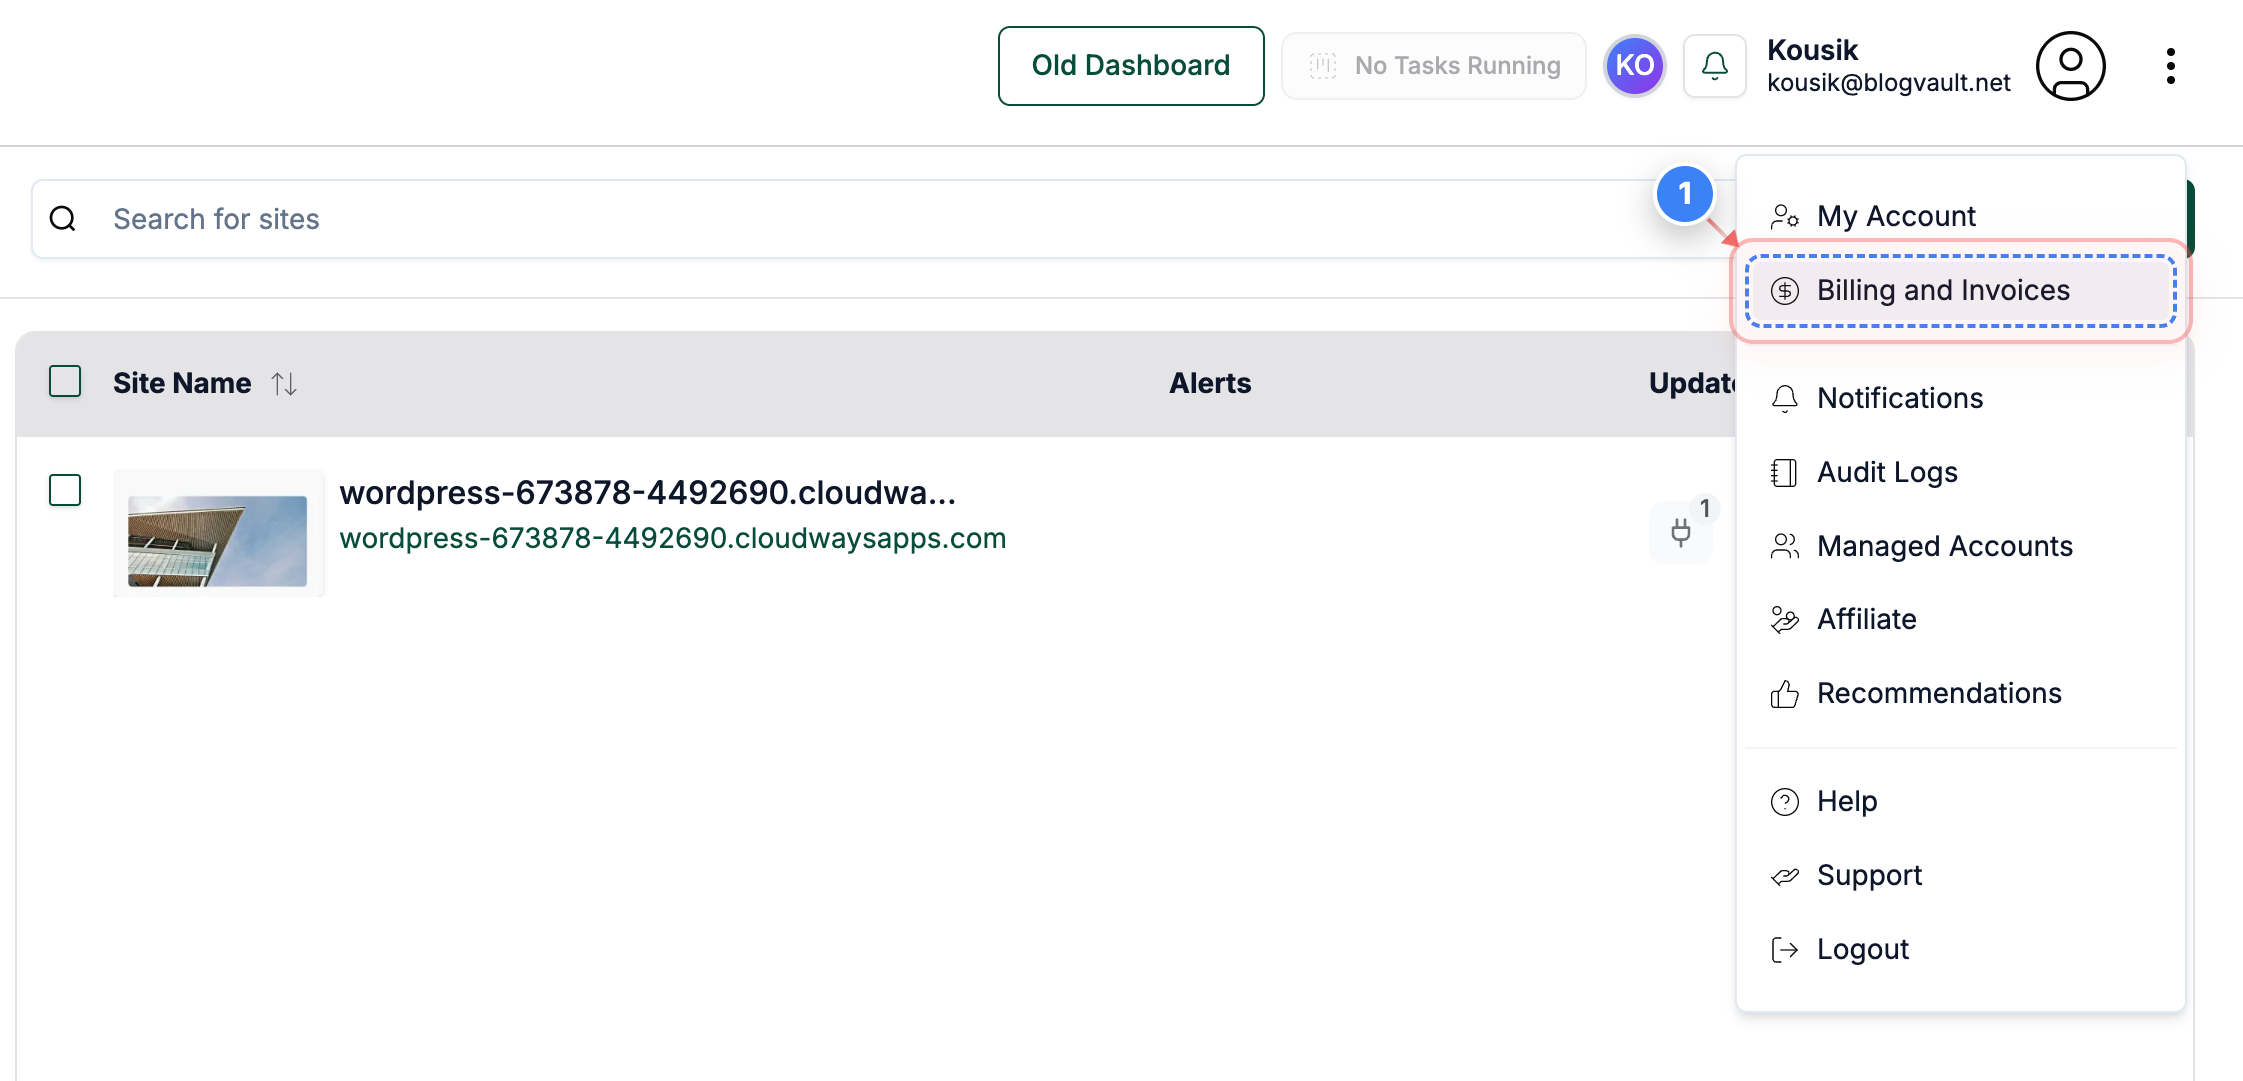Click the Audit Logs notebook icon

[x=1784, y=472]
